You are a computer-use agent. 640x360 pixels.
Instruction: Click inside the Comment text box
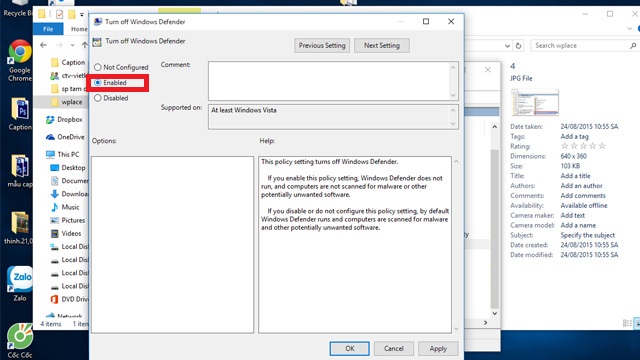tap(329, 81)
